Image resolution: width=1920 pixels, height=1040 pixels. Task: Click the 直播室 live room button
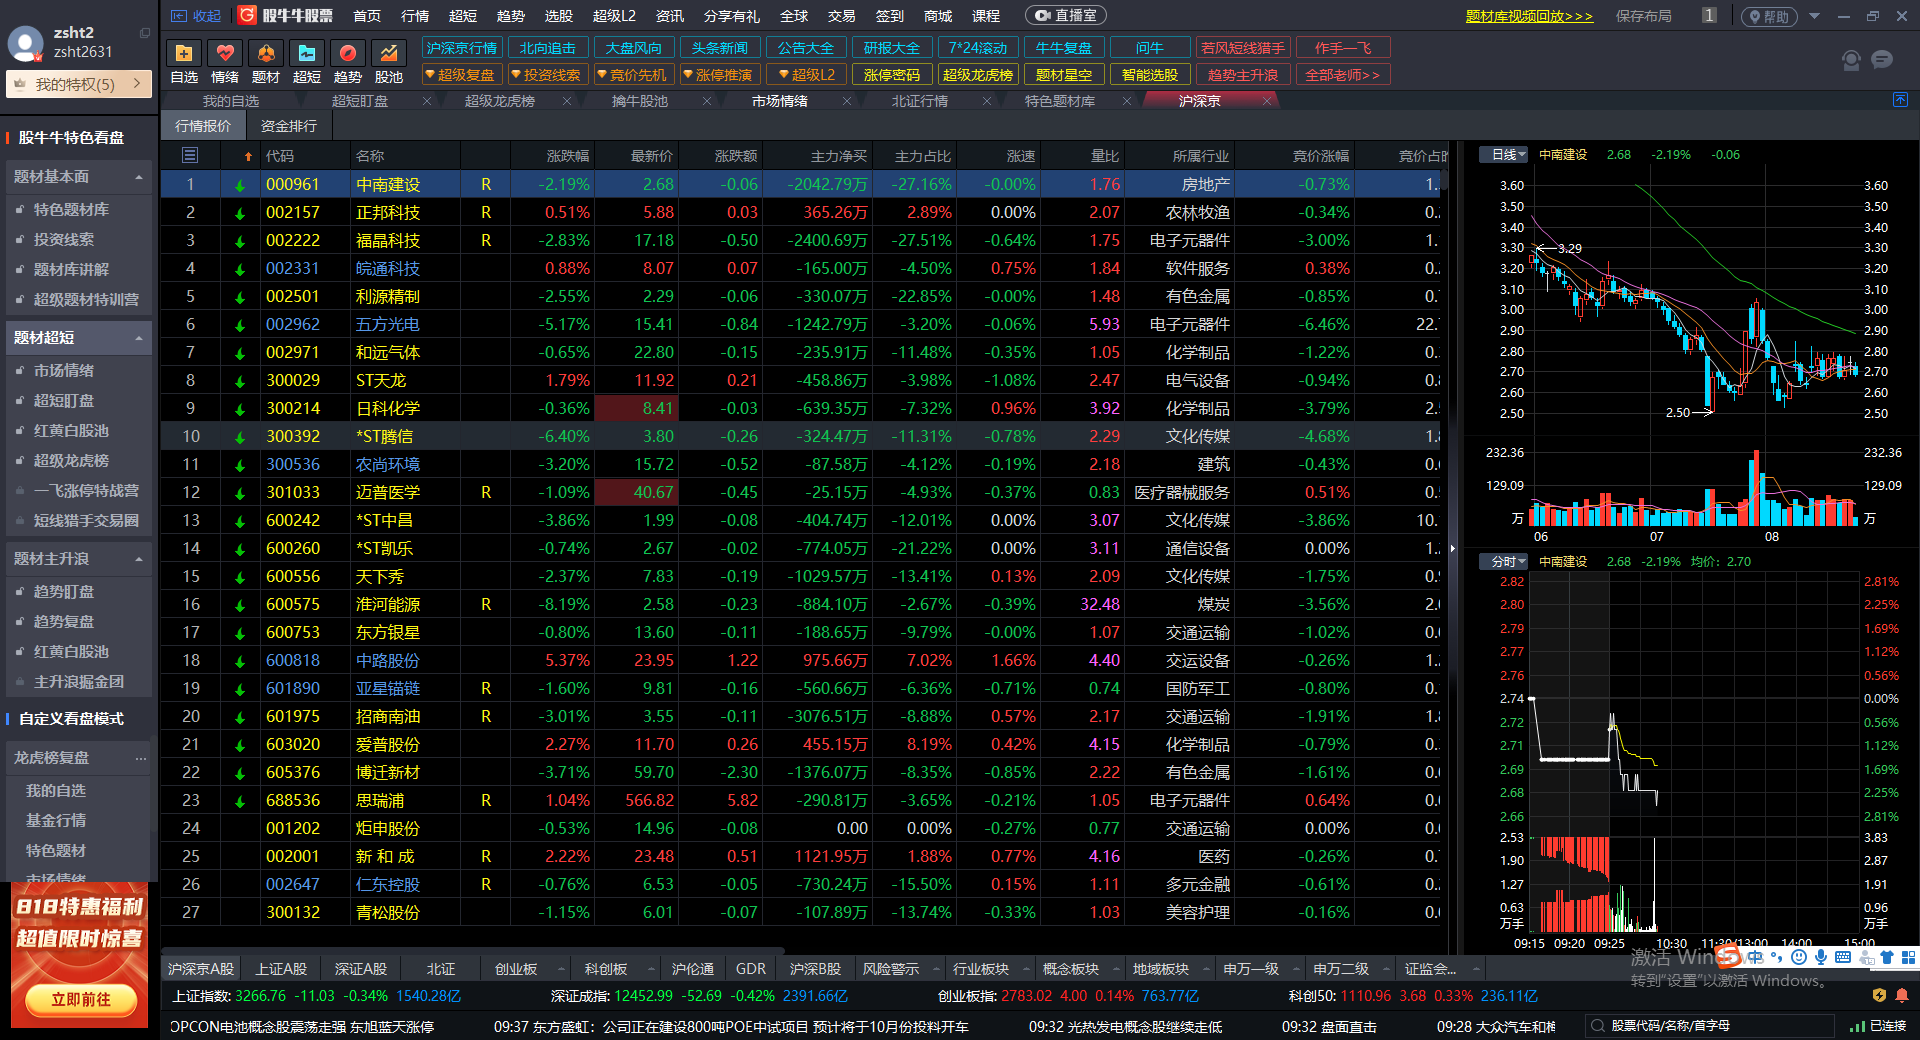pos(1066,16)
